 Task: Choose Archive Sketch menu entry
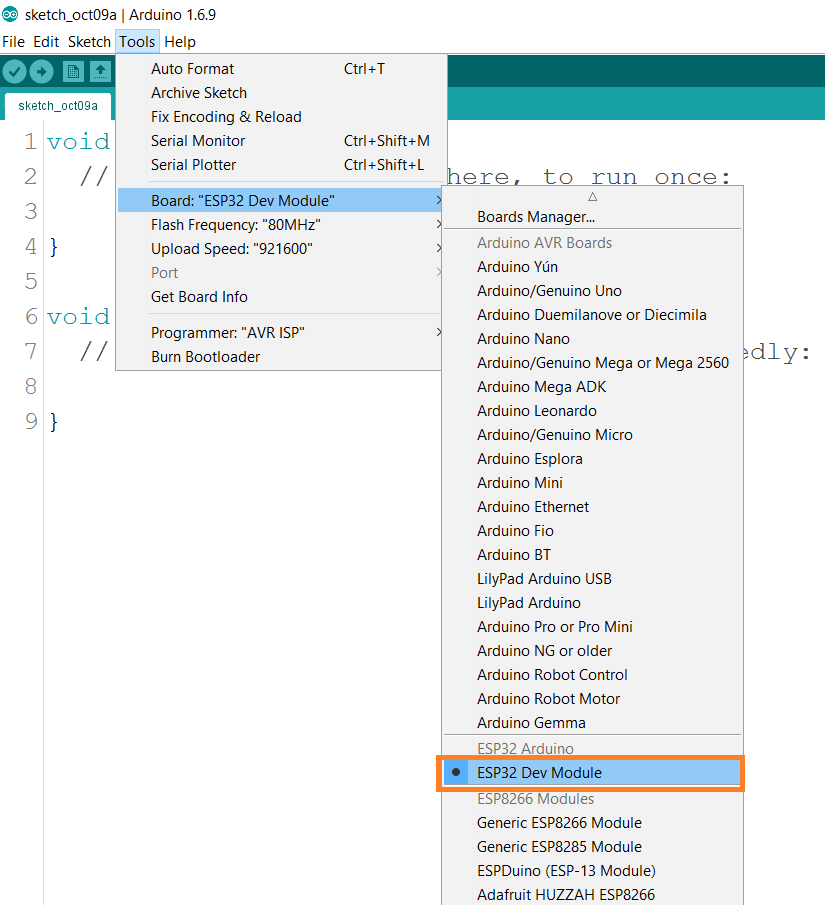[x=280, y=93]
